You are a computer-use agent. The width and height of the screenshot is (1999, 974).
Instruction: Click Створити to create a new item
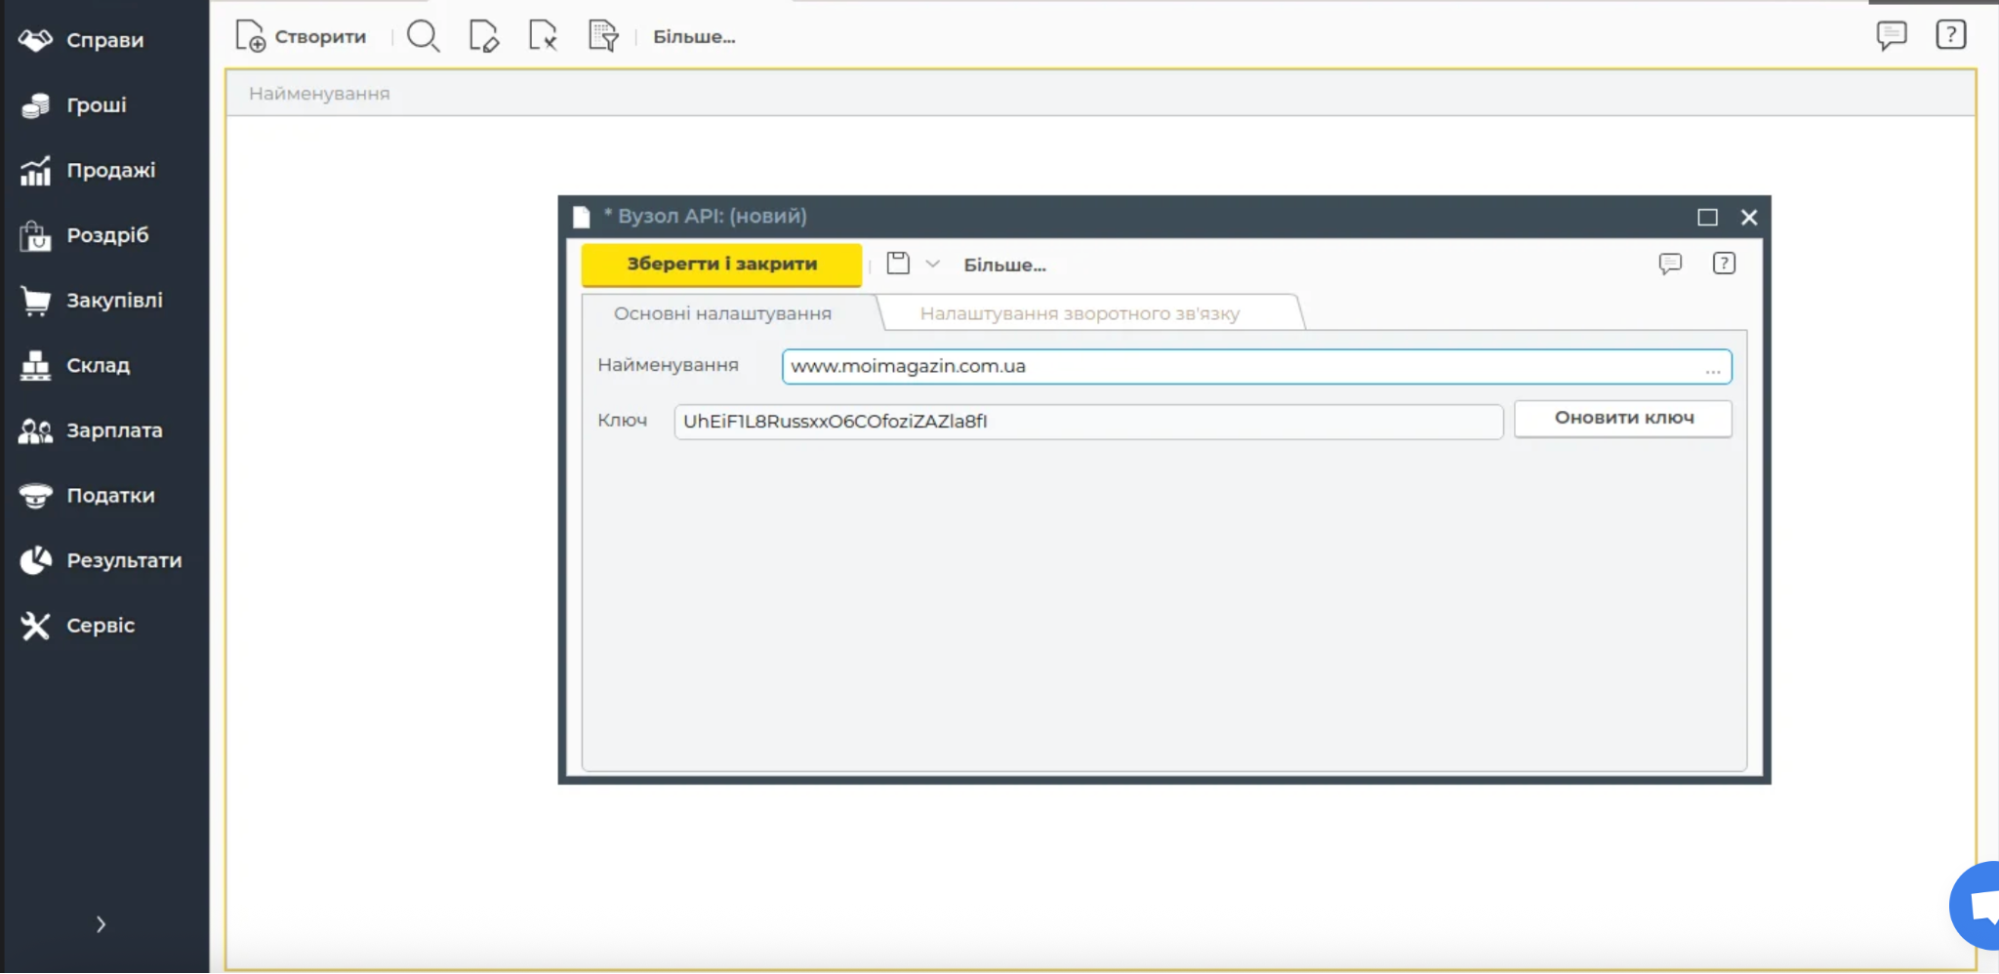click(x=301, y=37)
